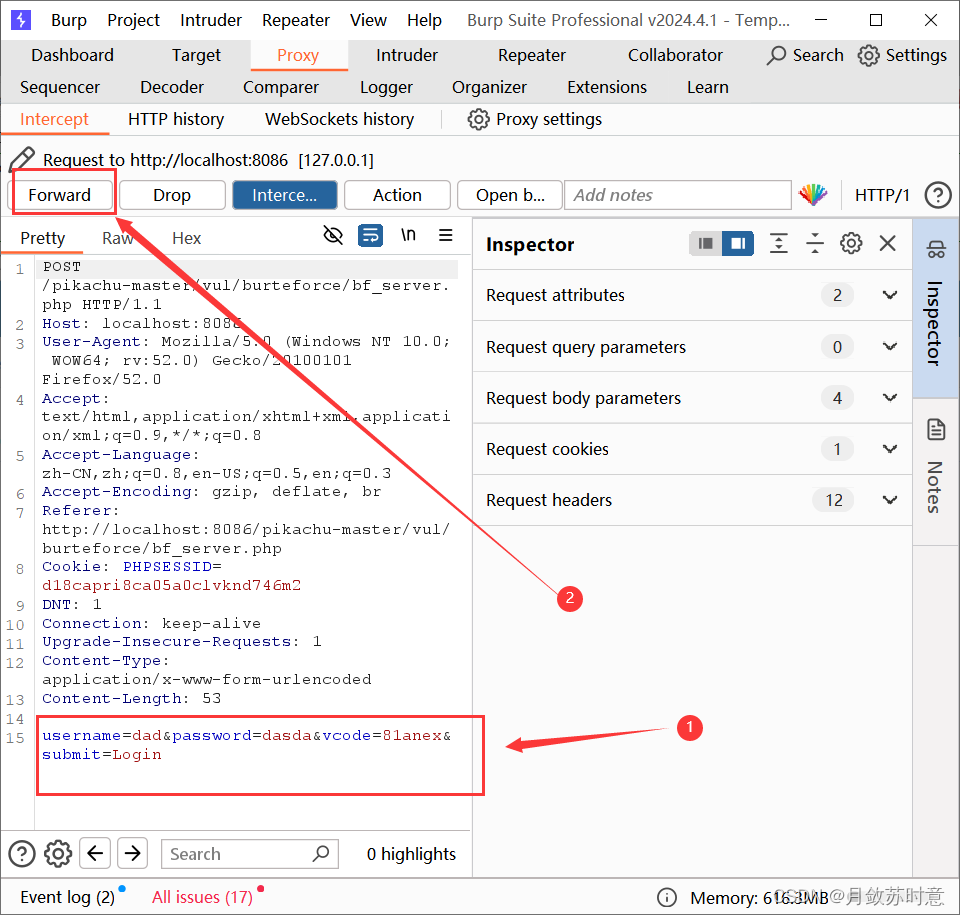
Task: Switch to Decoder tab
Action: pos(171,88)
